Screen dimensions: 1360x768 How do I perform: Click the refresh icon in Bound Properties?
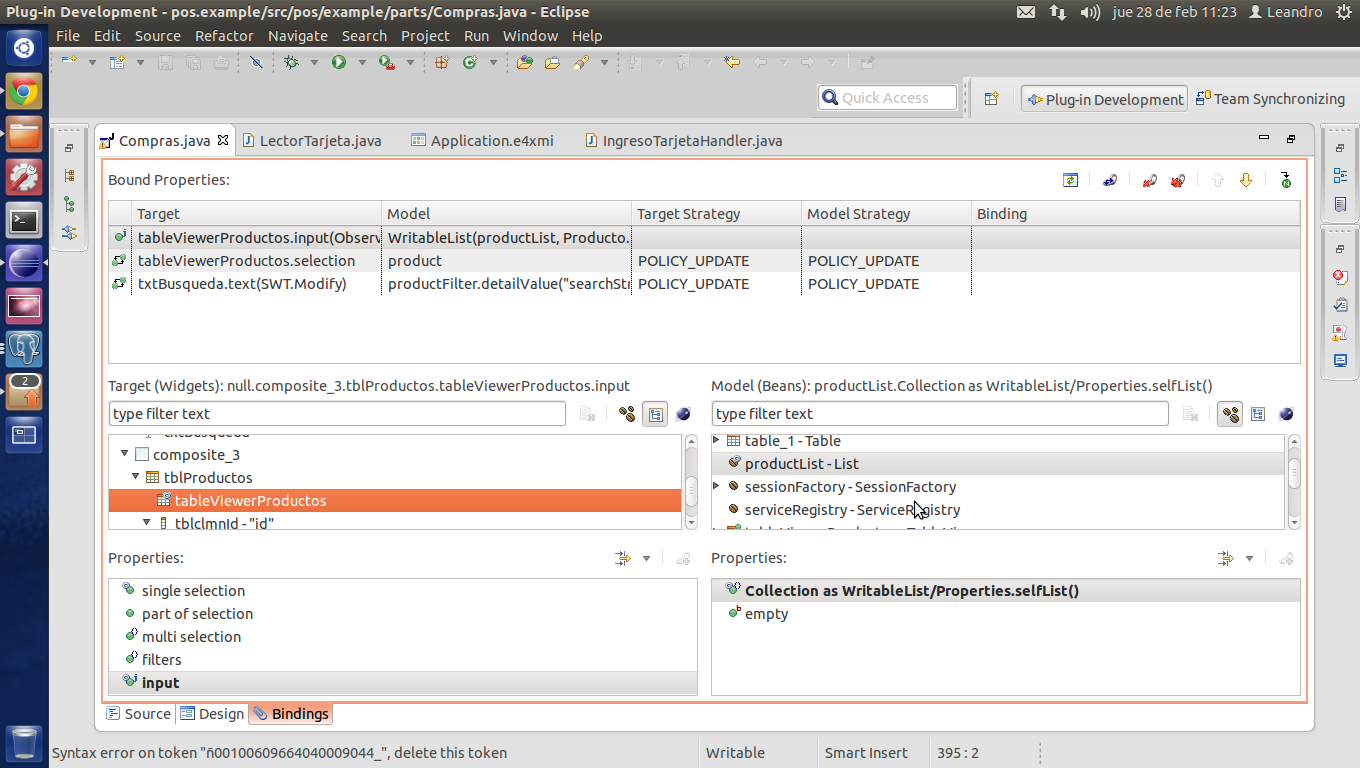point(1071,180)
